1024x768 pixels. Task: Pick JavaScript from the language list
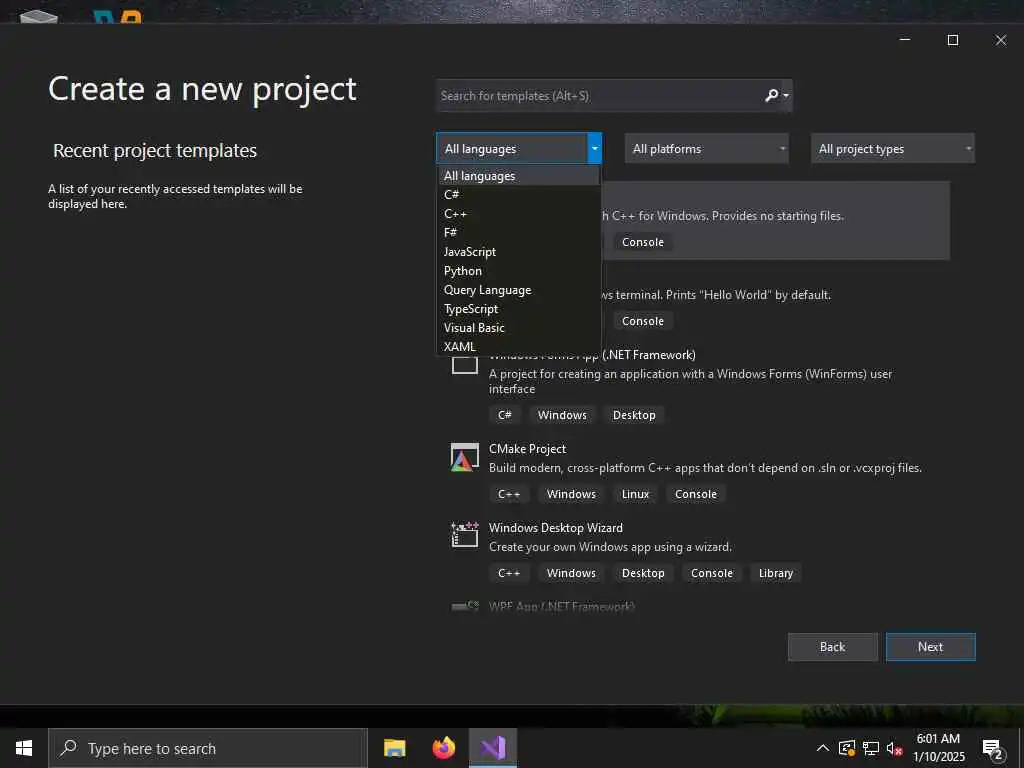(519, 251)
